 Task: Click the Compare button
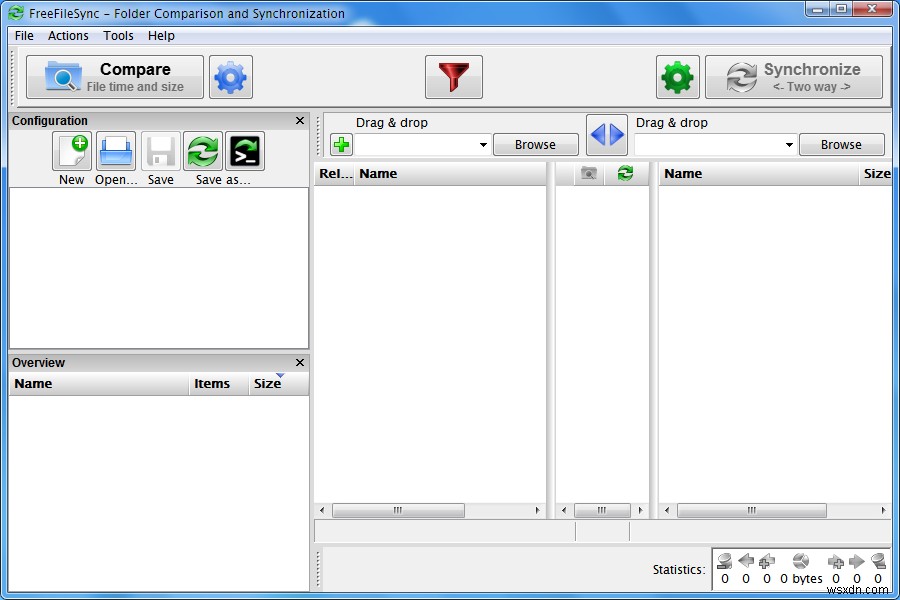(x=113, y=77)
